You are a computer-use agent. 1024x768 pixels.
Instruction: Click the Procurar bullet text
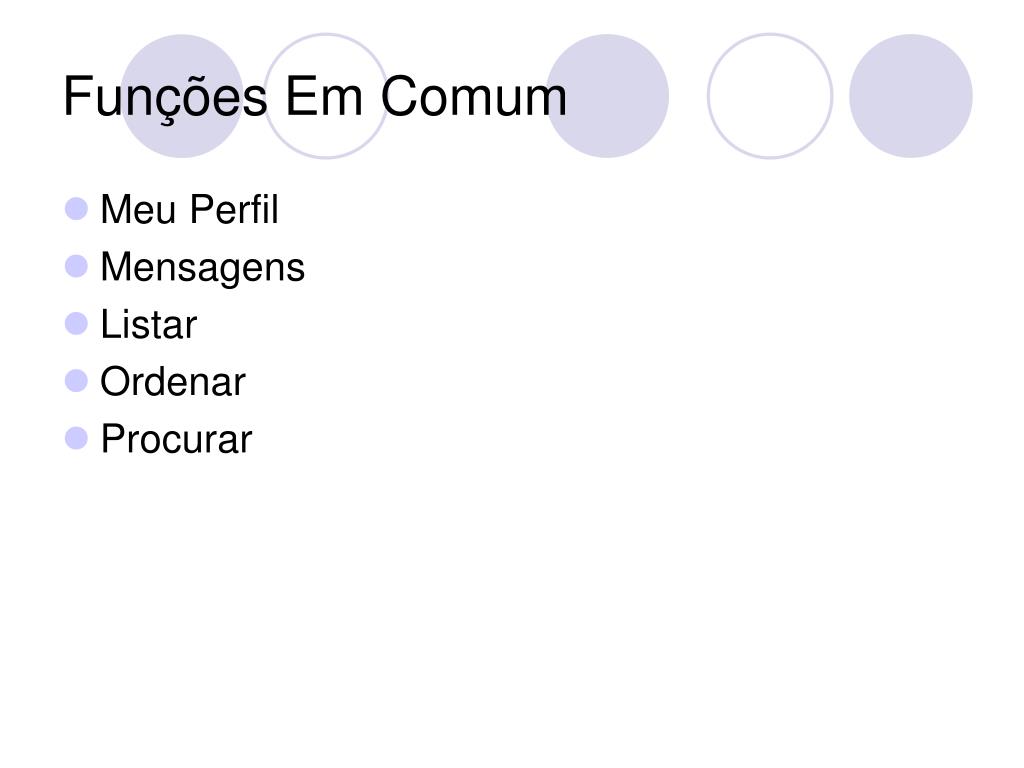pos(176,439)
